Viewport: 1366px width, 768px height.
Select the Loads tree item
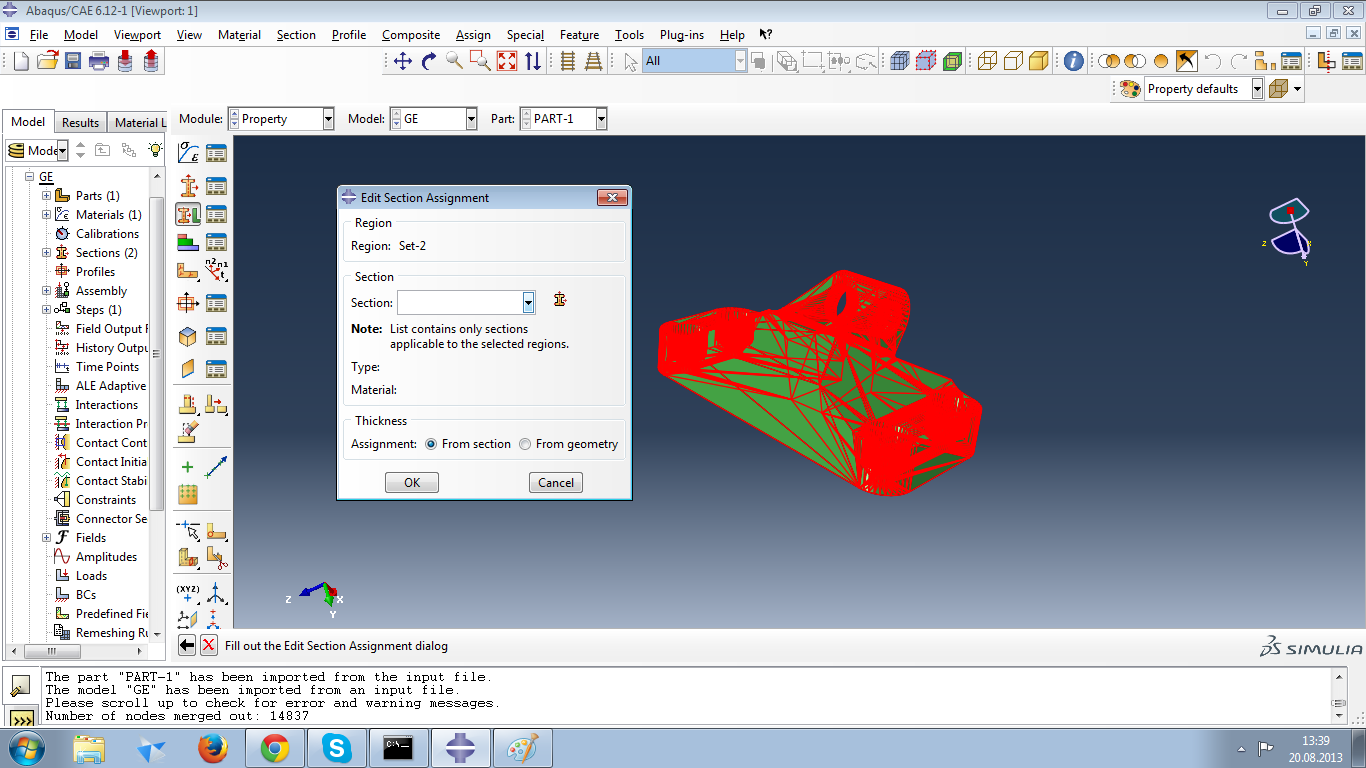point(91,576)
